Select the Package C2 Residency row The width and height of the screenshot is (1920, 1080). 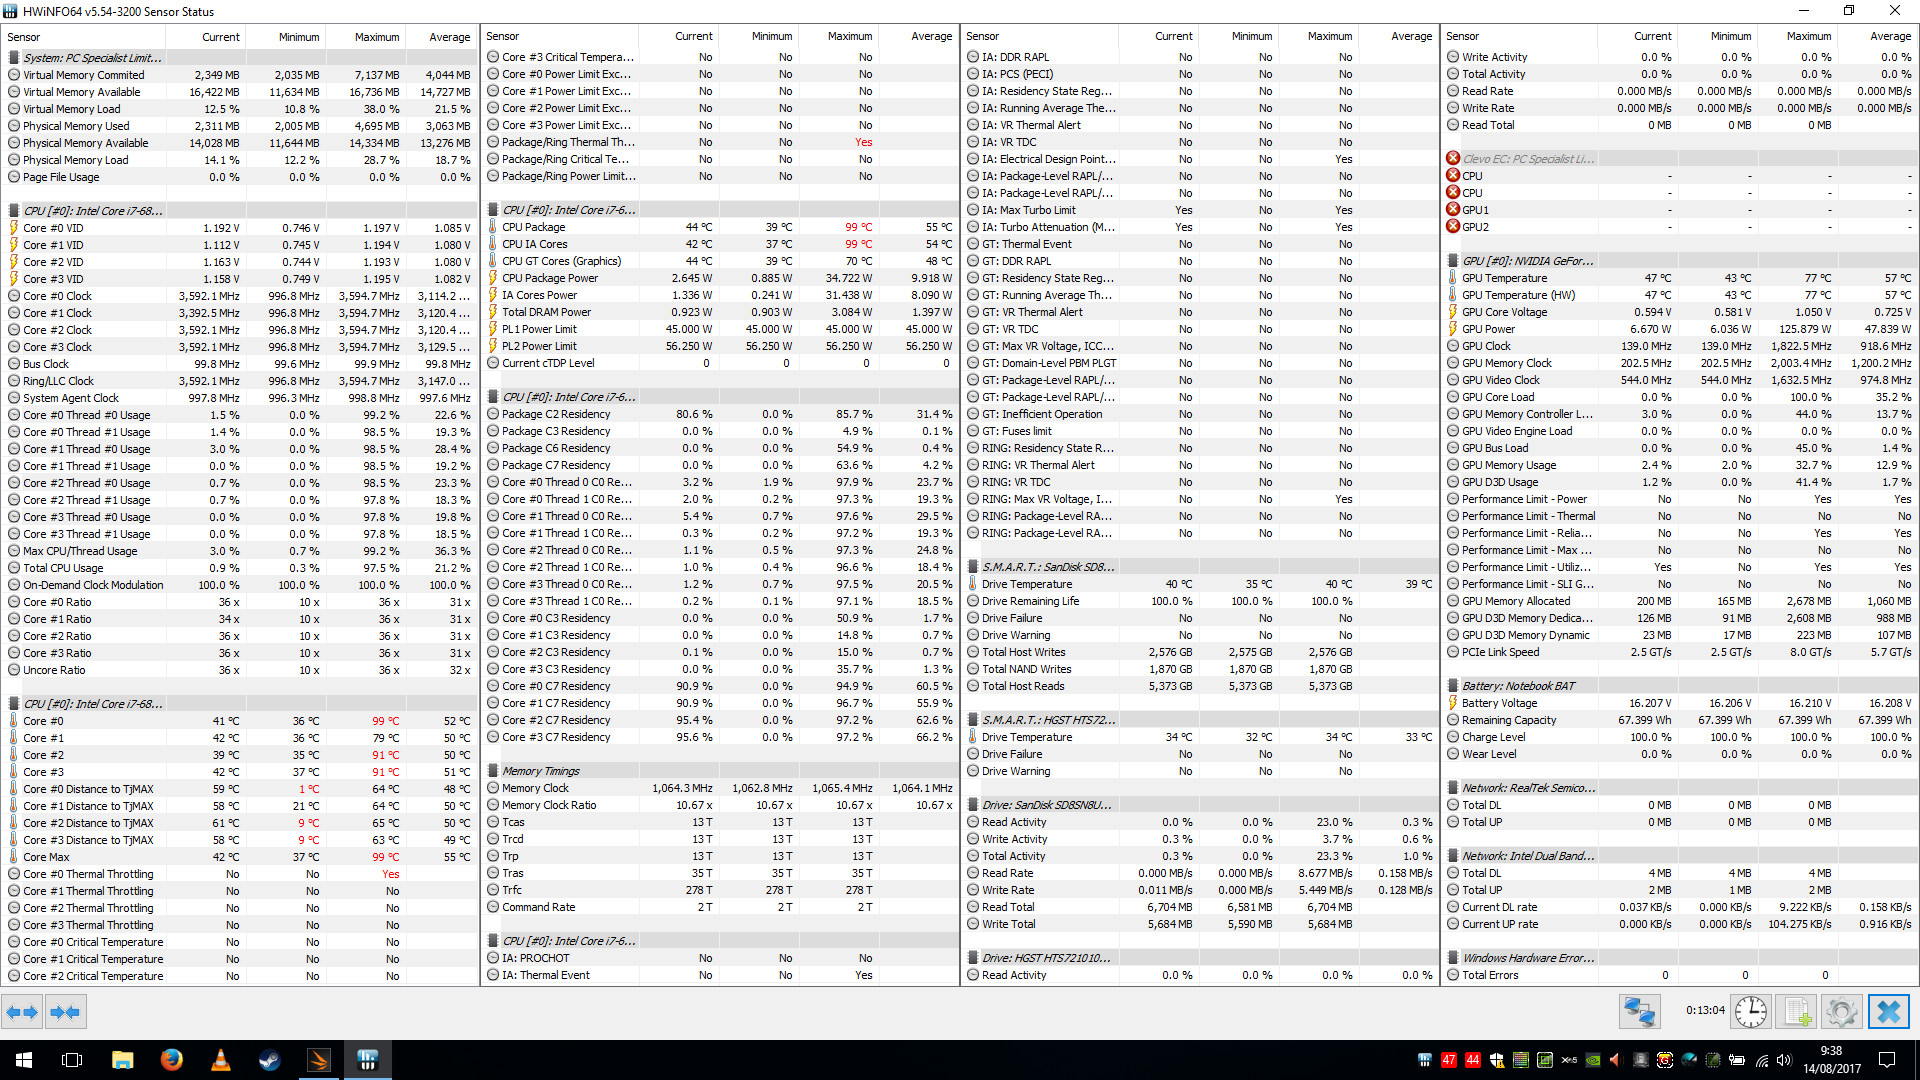[720, 414]
